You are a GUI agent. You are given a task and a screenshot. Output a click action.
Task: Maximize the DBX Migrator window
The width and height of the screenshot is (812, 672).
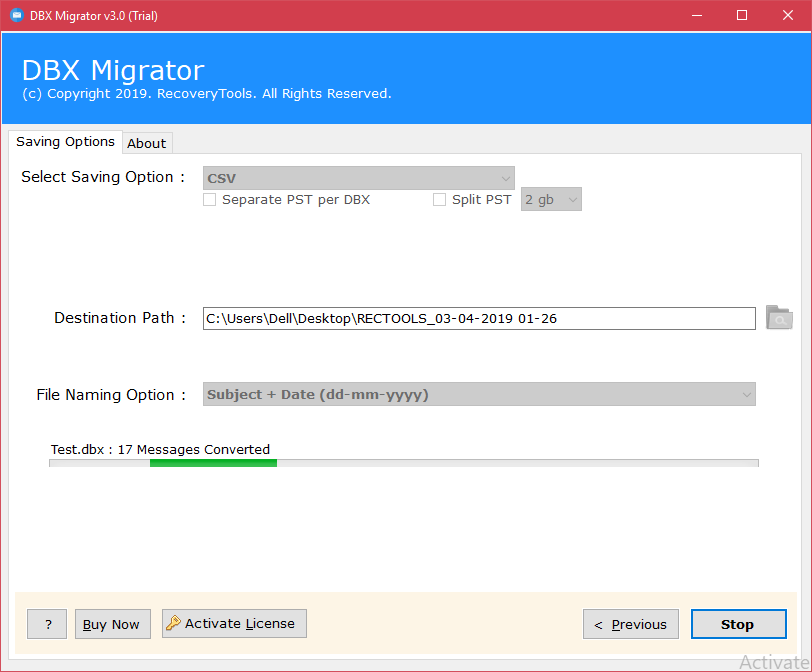tap(742, 16)
